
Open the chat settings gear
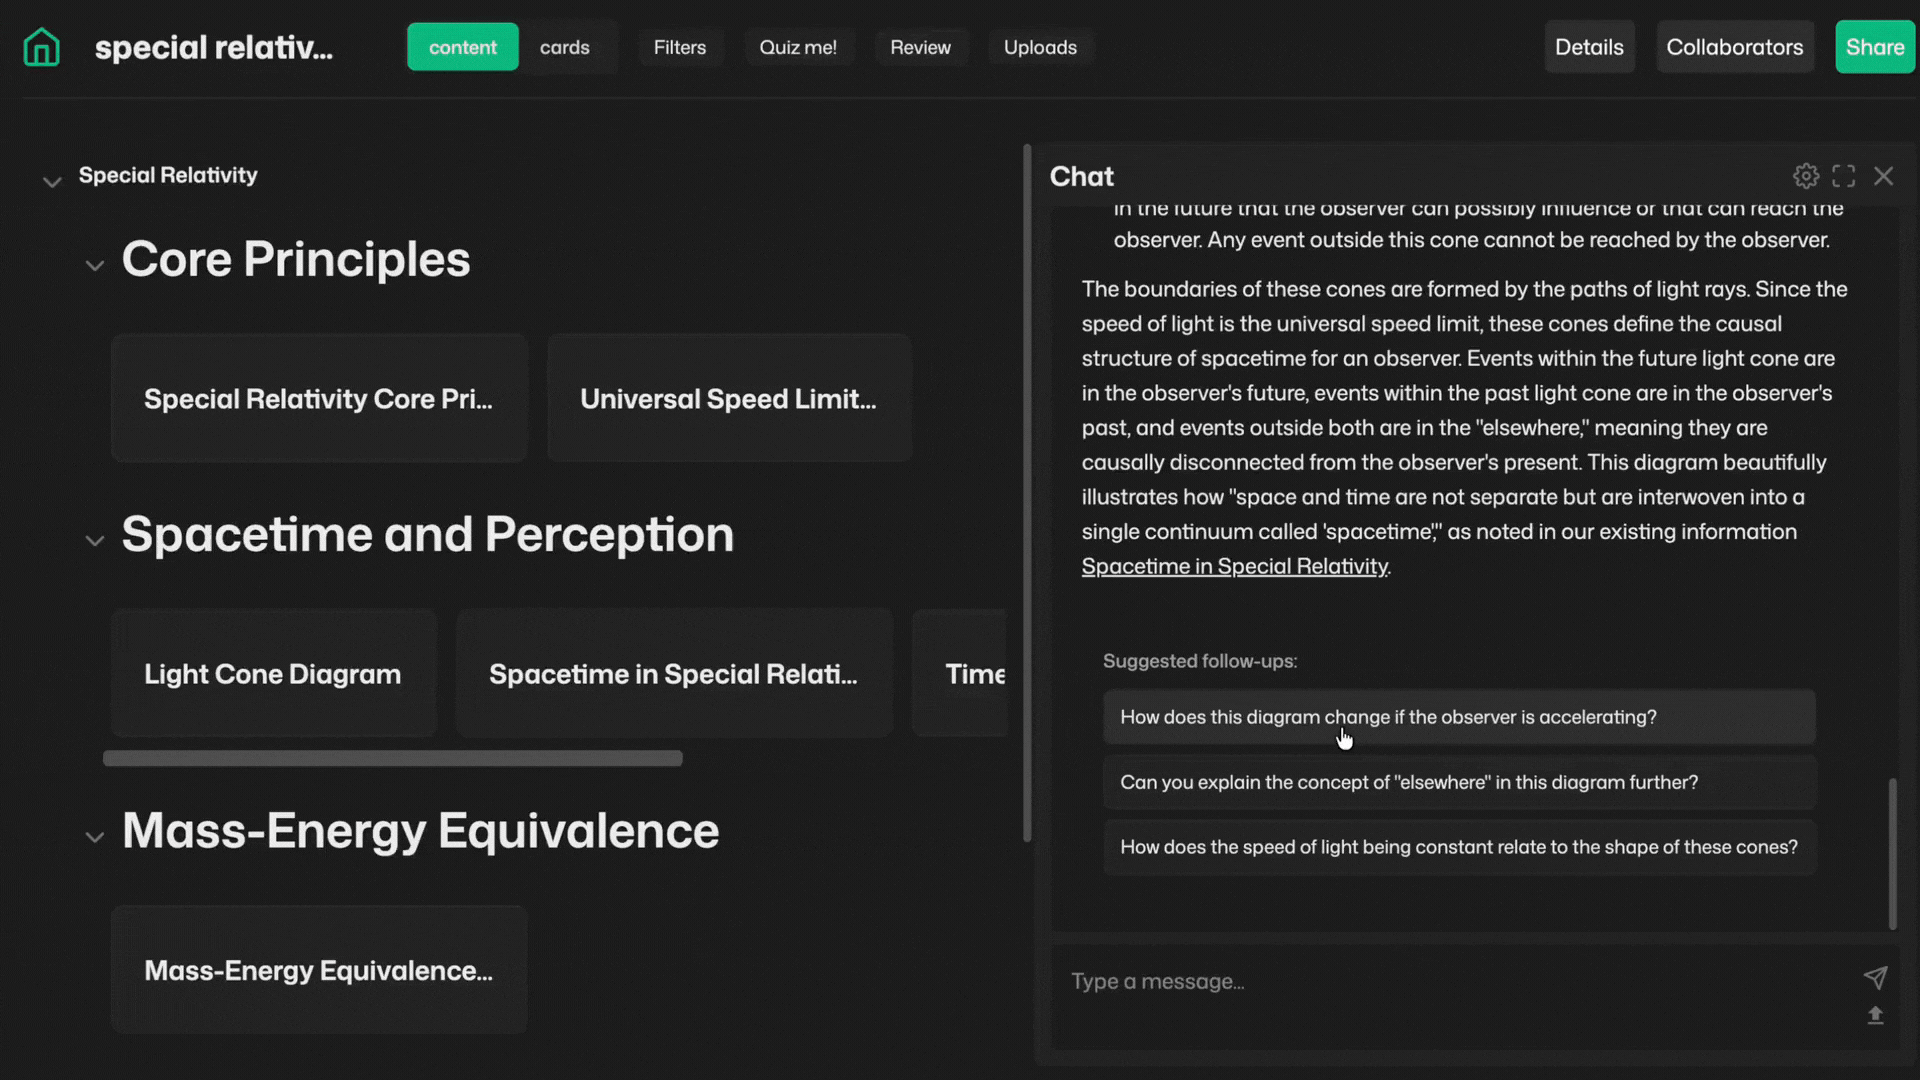(1806, 175)
